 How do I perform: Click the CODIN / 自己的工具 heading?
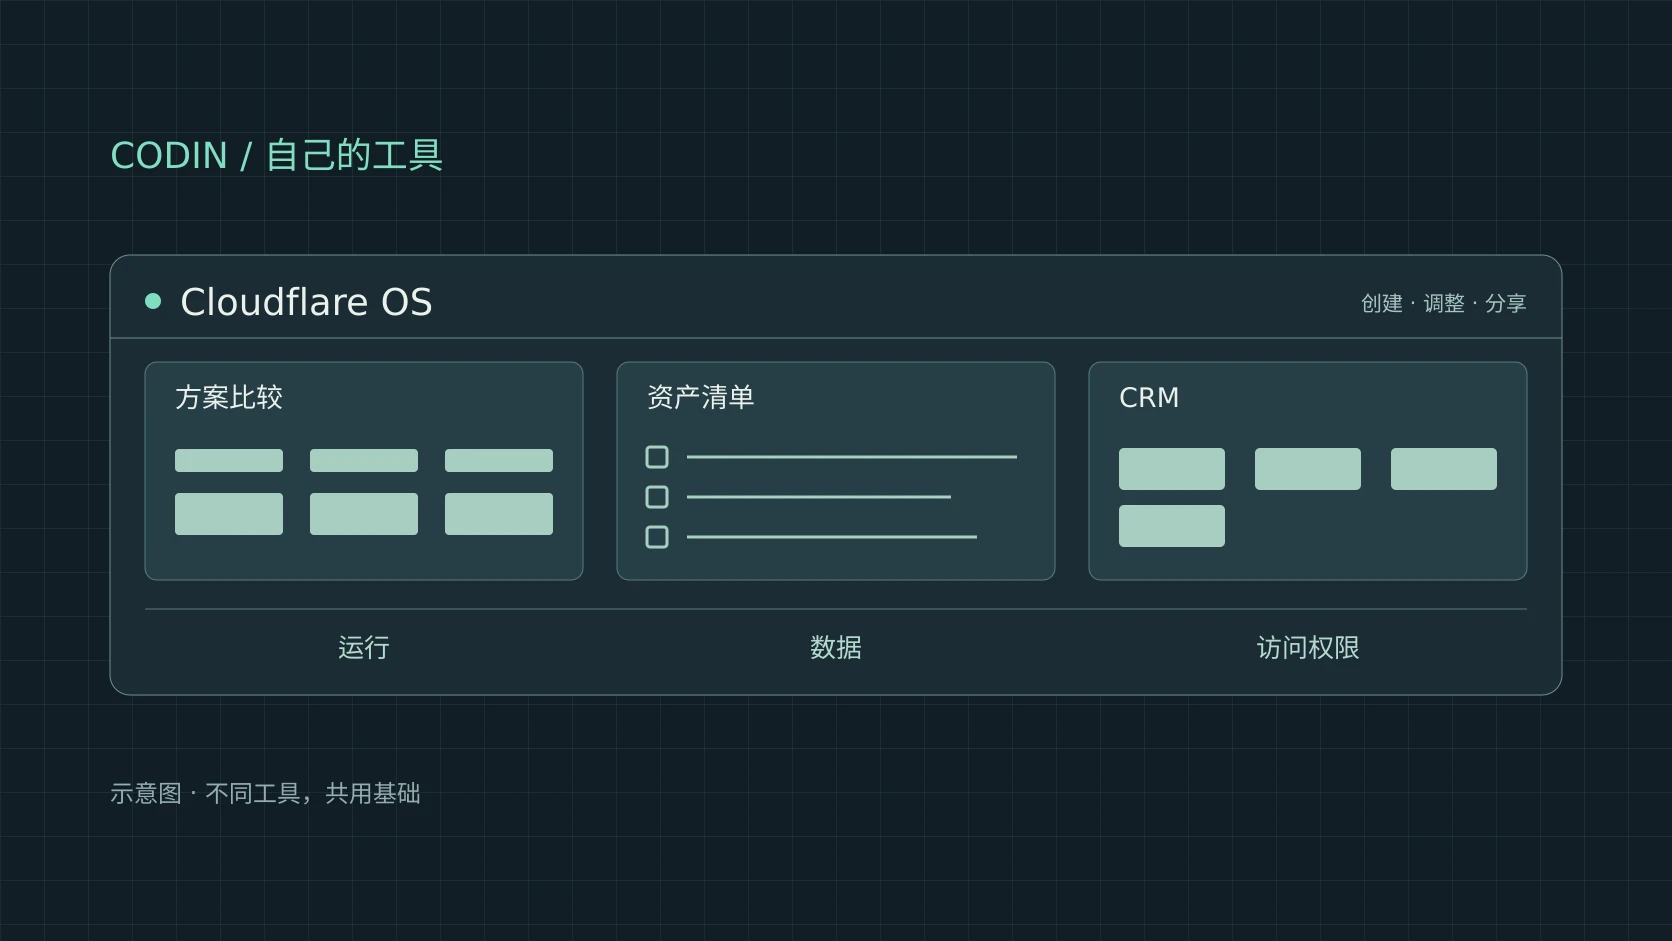(277, 155)
